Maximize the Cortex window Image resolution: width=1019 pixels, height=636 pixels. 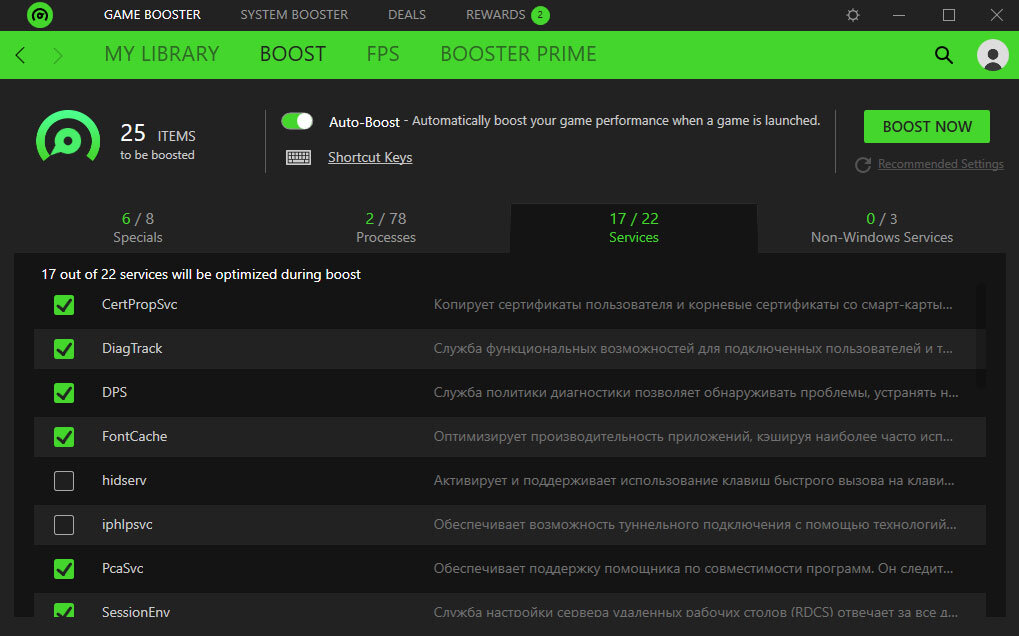pyautogui.click(x=949, y=15)
